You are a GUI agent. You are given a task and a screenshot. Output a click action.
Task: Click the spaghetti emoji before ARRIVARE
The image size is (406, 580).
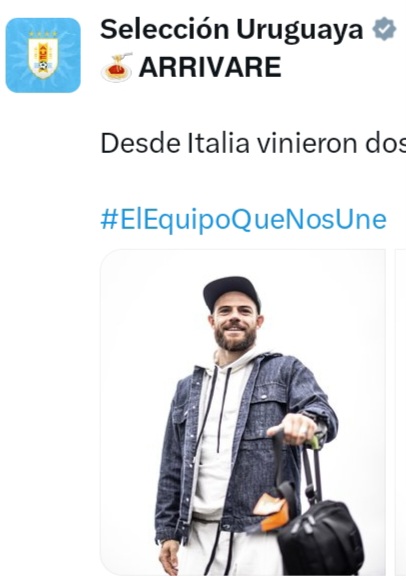tap(117, 67)
